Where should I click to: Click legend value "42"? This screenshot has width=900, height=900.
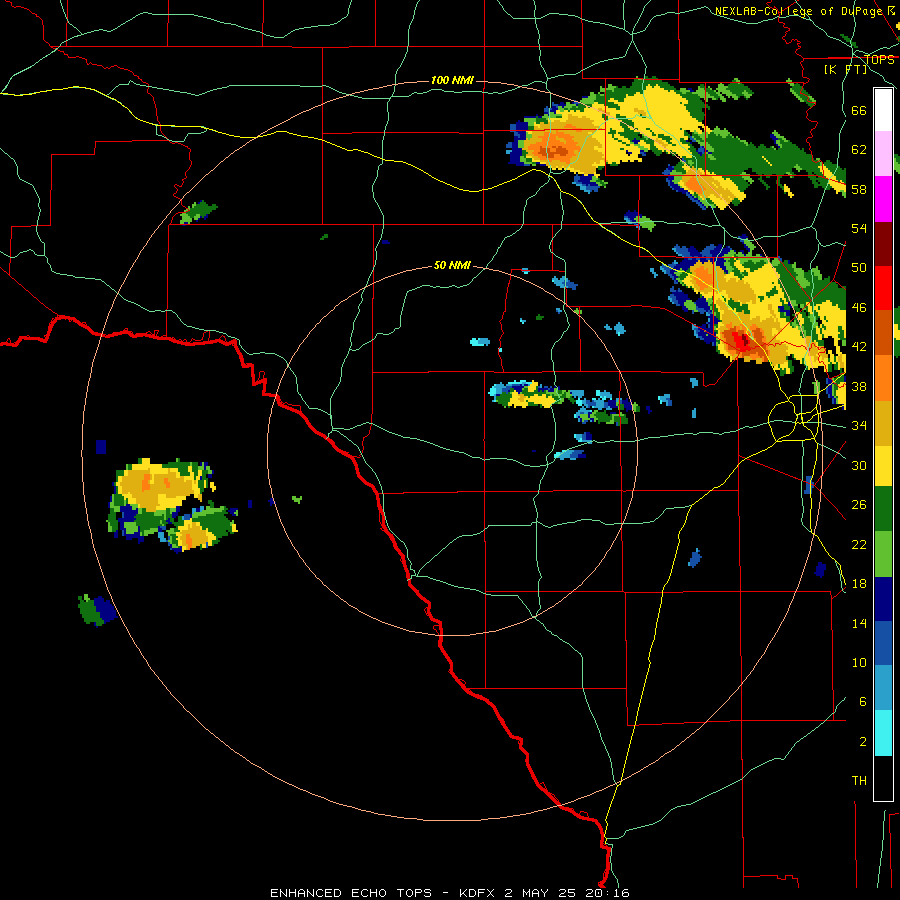point(859,347)
